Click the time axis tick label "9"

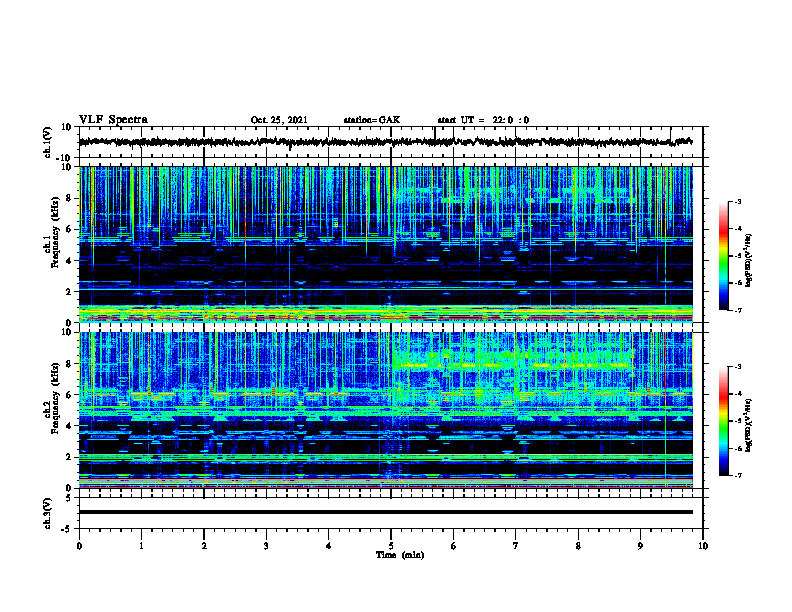pyautogui.click(x=640, y=546)
